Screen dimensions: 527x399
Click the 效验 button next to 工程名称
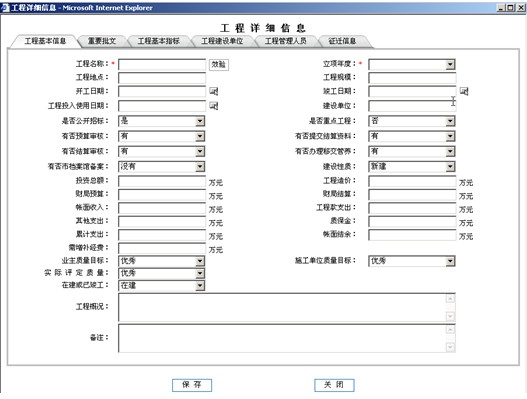tap(219, 65)
